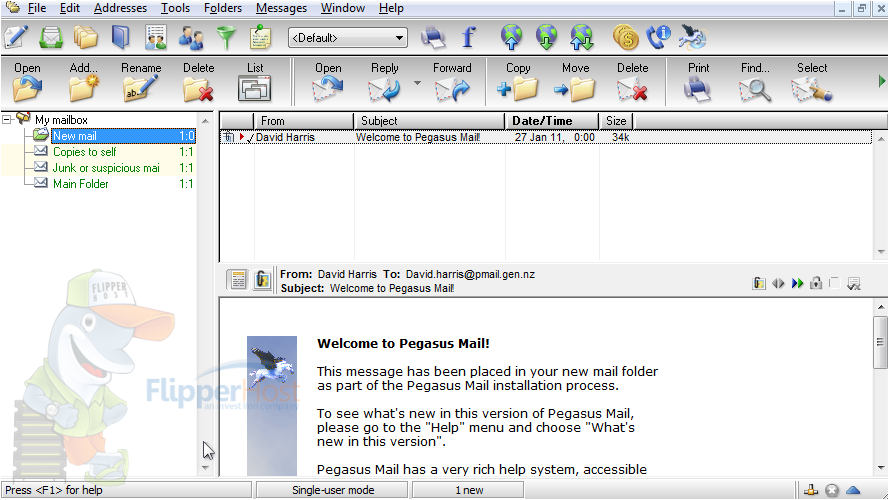Click the green double-arrow next message icon
This screenshot has height=500, width=889.
click(x=797, y=283)
